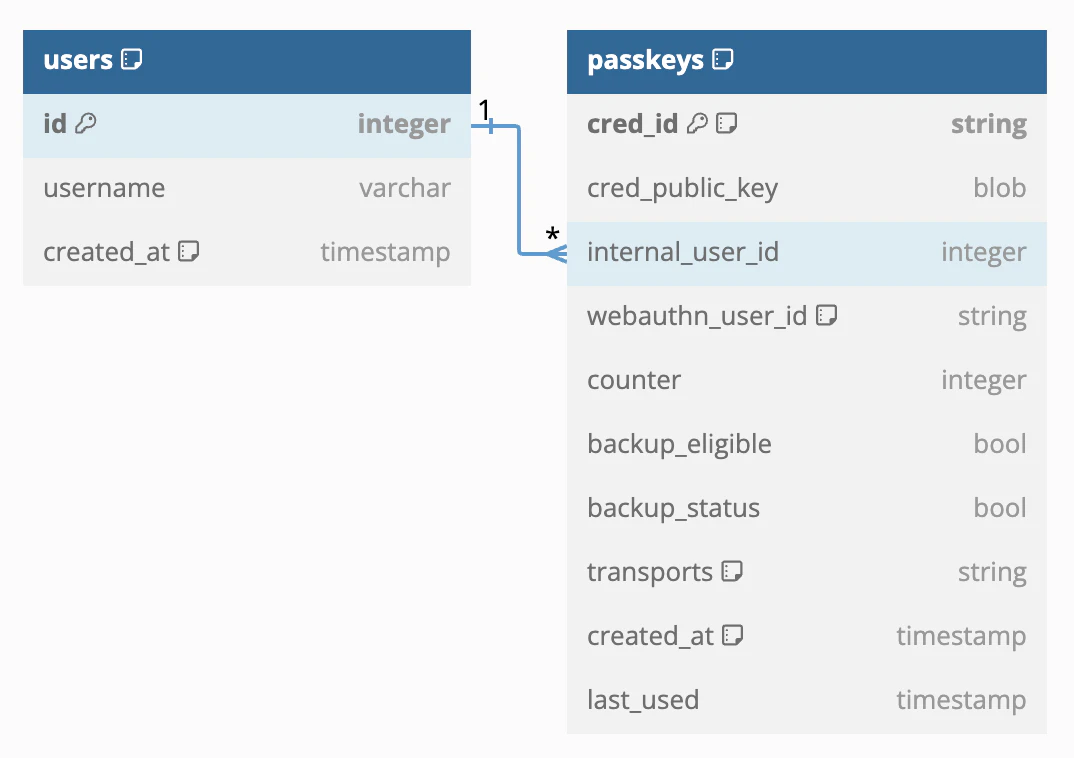Click the backup_status field row
The height and width of the screenshot is (758, 1074).
click(806, 508)
